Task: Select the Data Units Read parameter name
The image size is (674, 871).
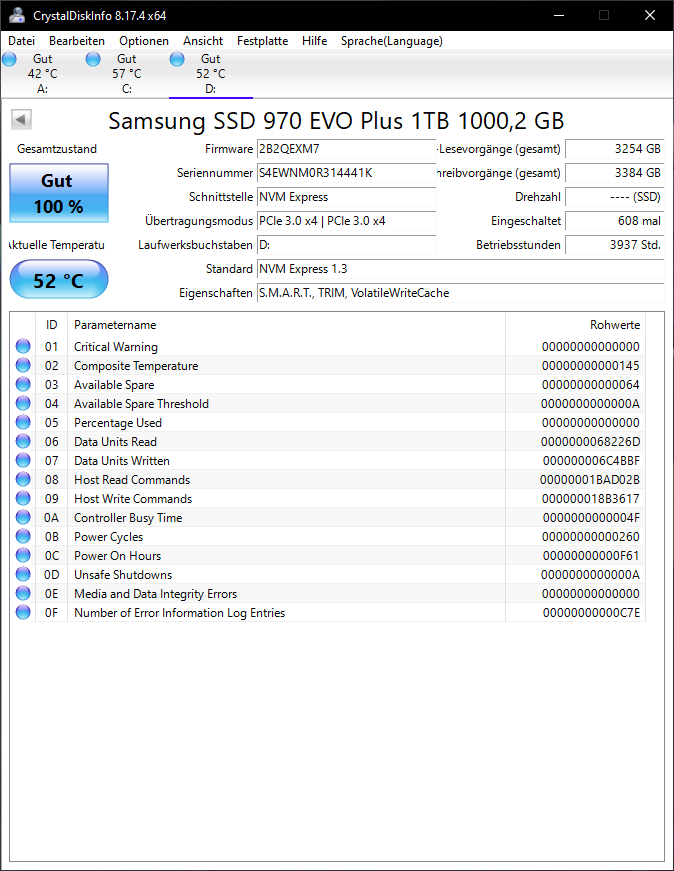Action: click(x=116, y=442)
